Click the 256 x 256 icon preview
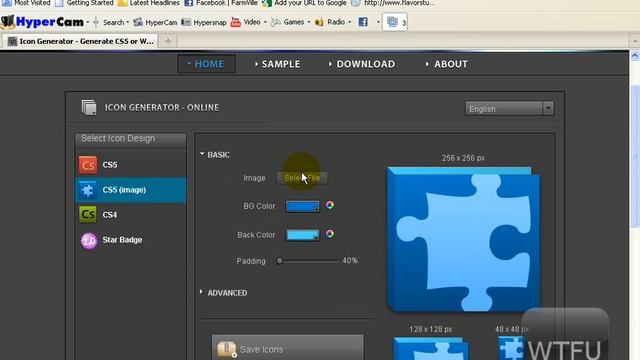640x360 pixels. pos(463,240)
